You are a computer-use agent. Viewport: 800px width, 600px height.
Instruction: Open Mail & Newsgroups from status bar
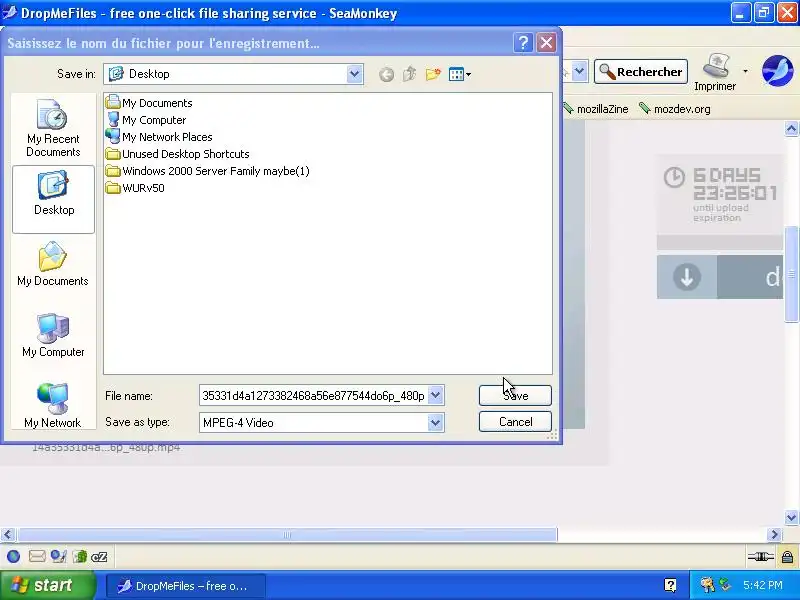[x=37, y=557]
